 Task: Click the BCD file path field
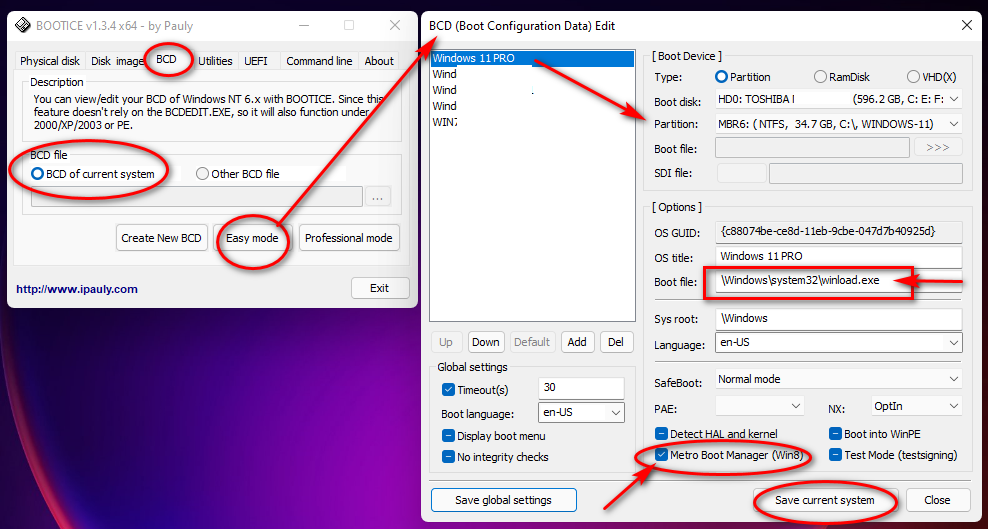197,196
